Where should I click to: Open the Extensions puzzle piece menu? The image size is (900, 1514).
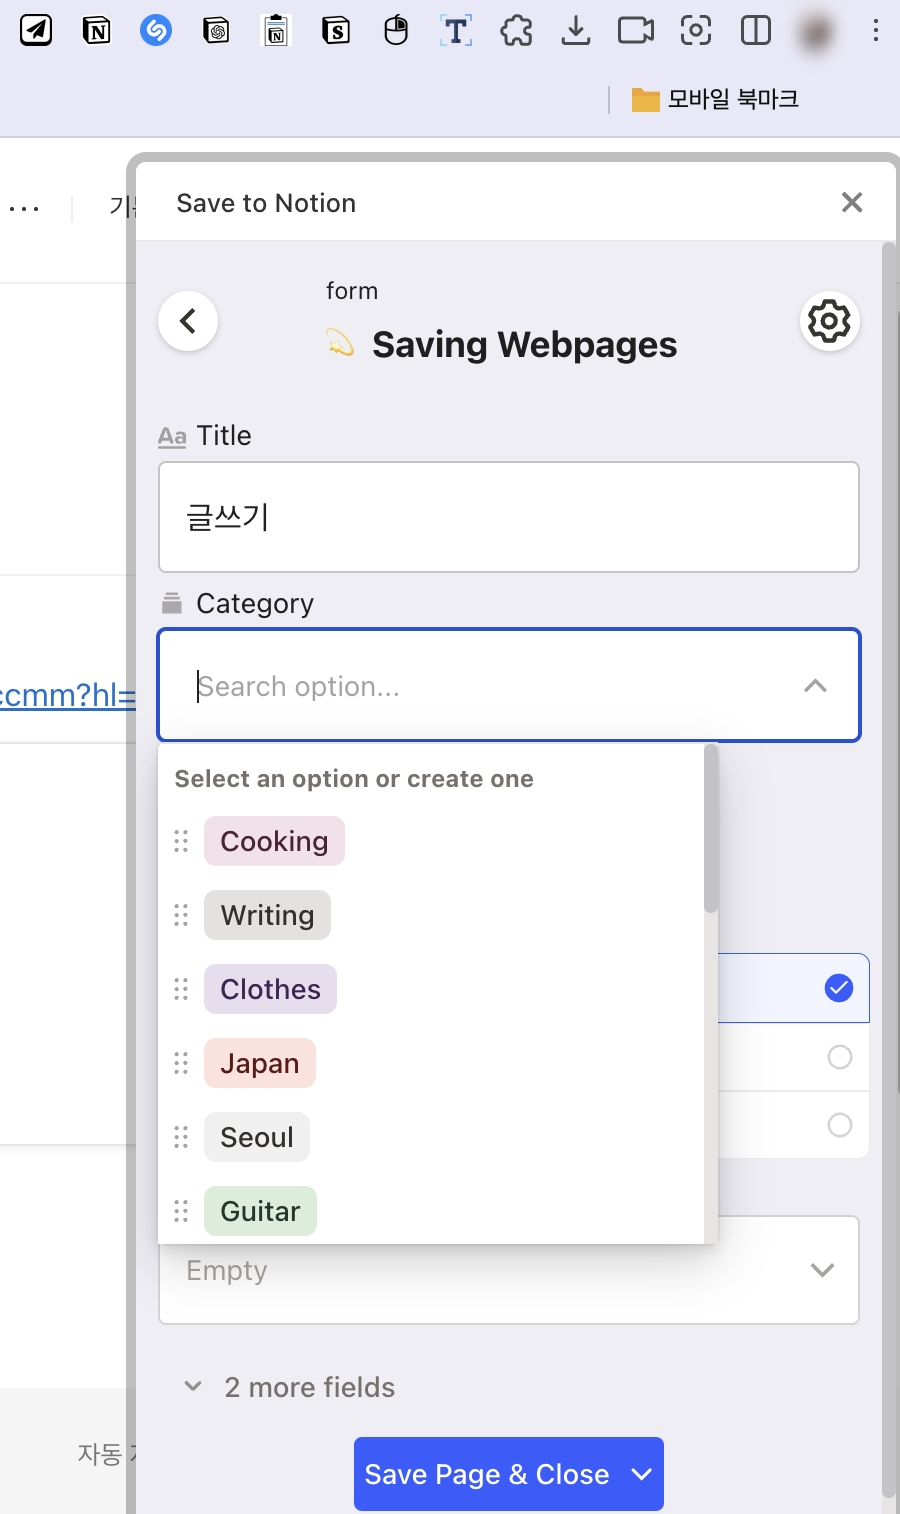click(516, 31)
